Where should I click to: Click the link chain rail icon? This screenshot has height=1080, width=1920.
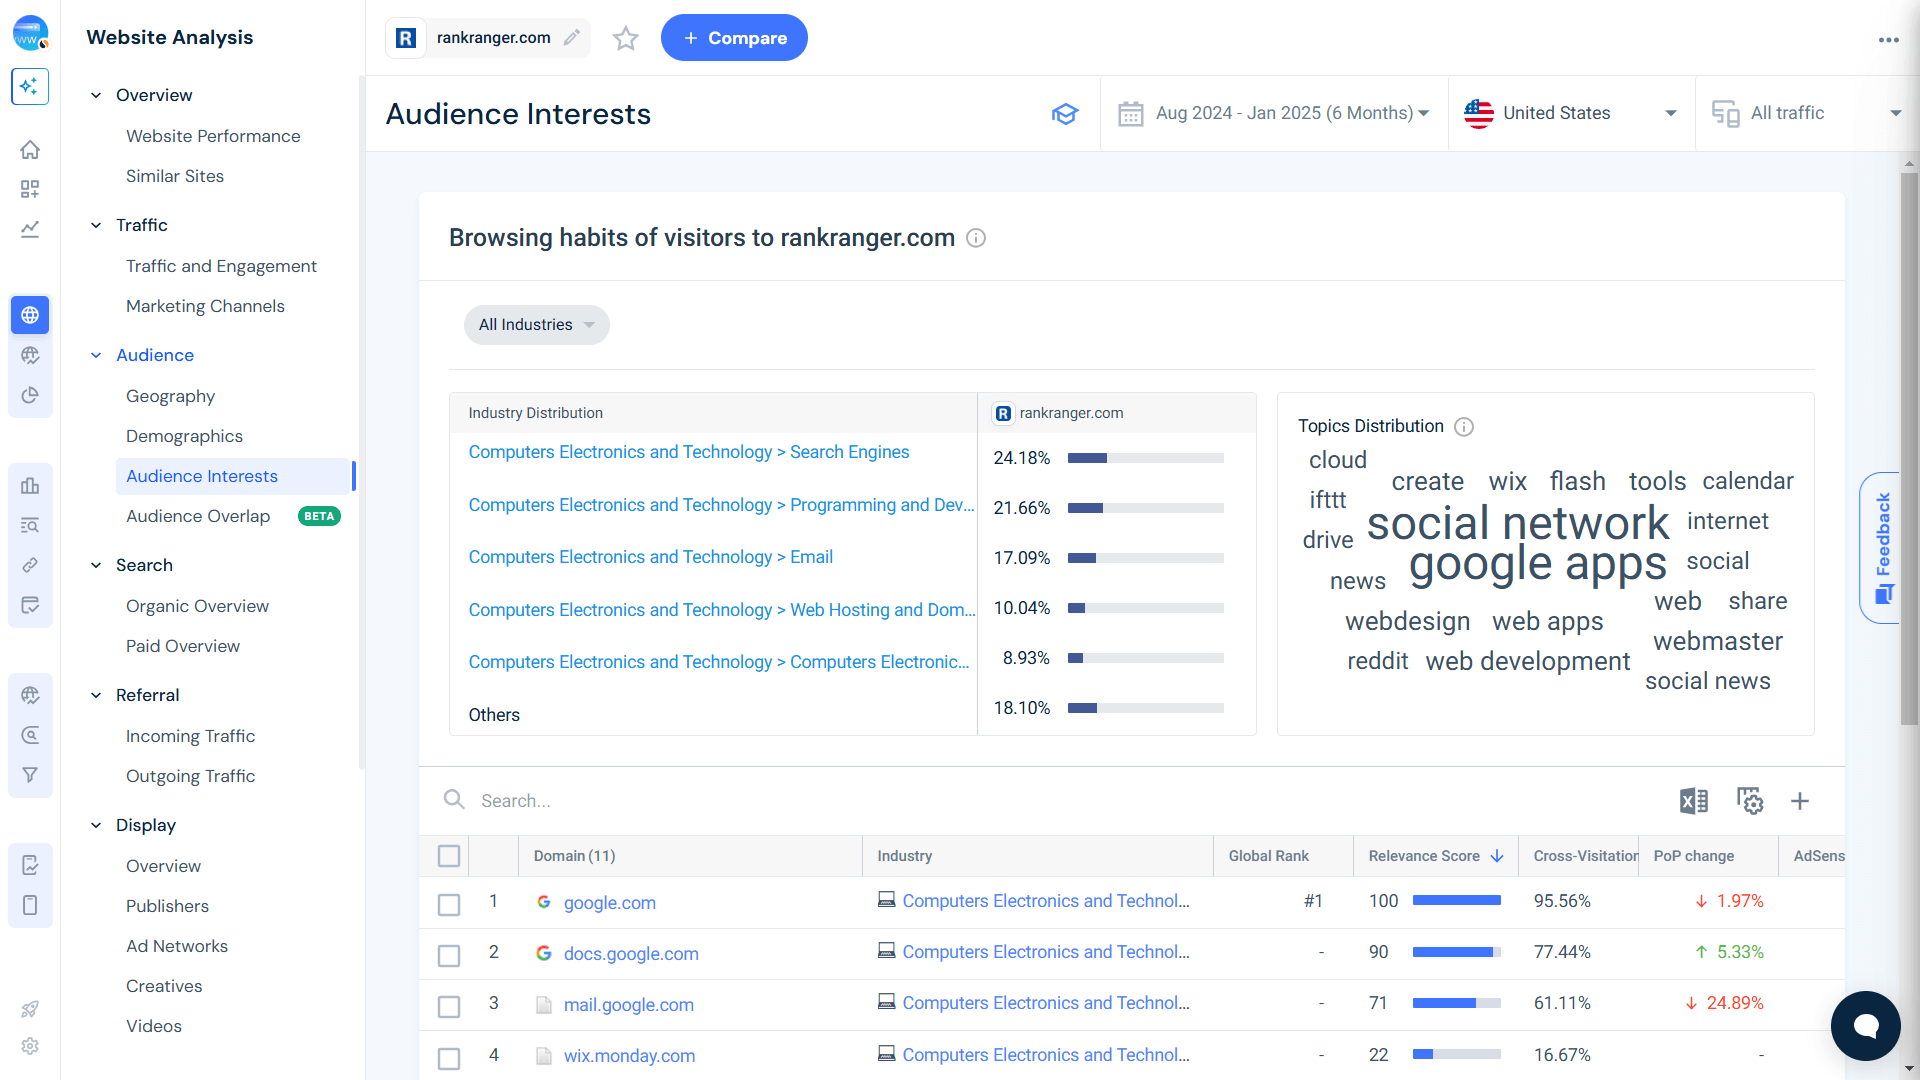(30, 565)
